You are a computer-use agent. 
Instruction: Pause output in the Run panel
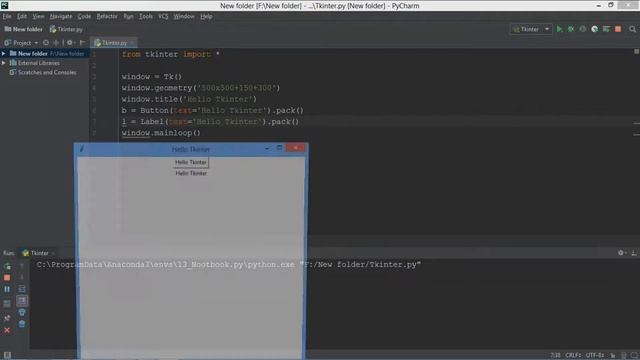(7, 289)
